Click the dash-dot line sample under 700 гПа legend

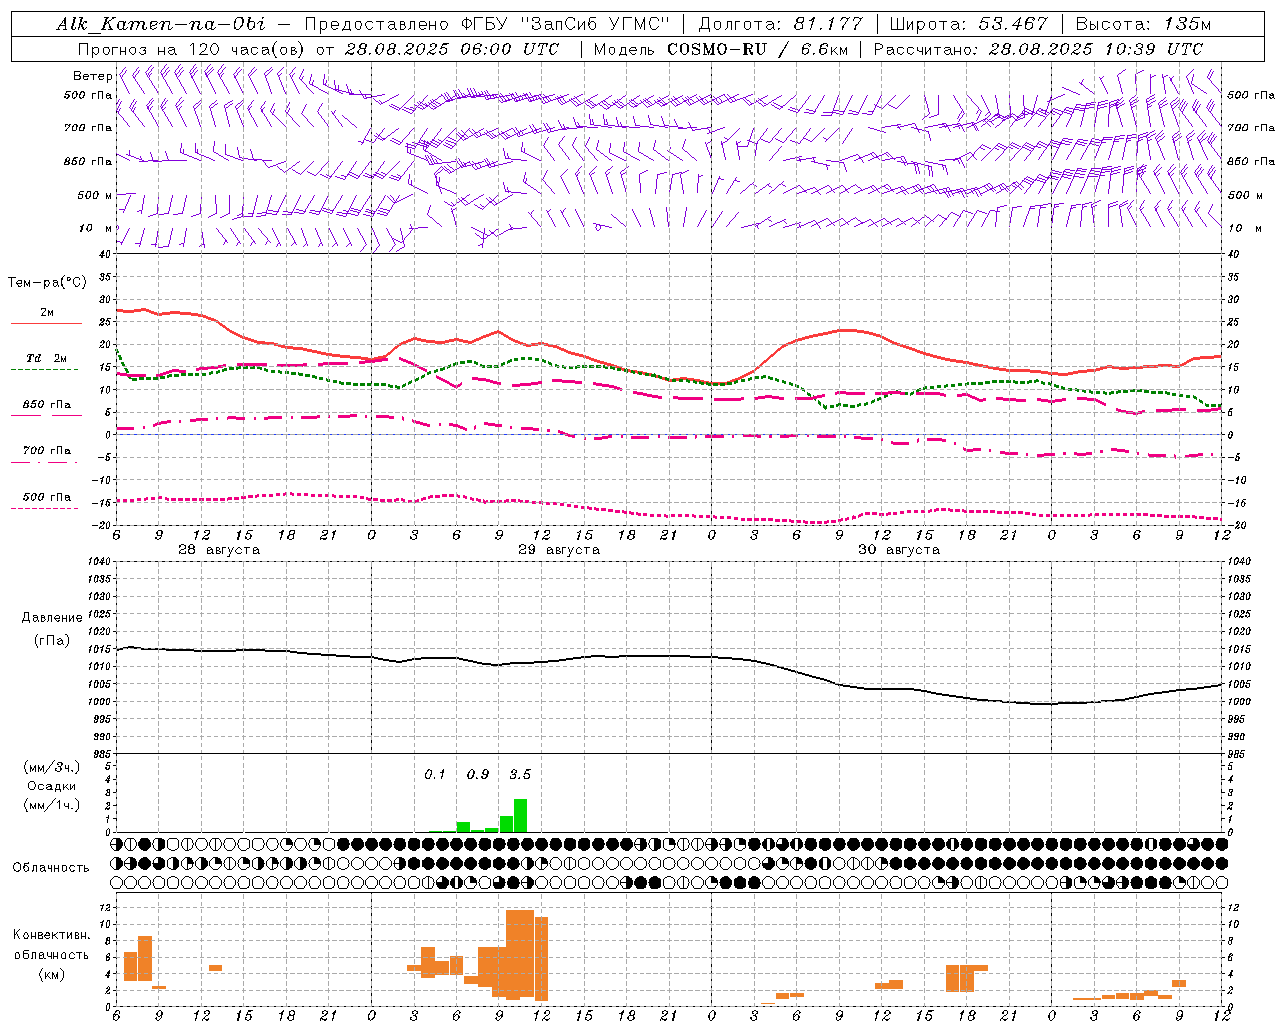(44, 462)
